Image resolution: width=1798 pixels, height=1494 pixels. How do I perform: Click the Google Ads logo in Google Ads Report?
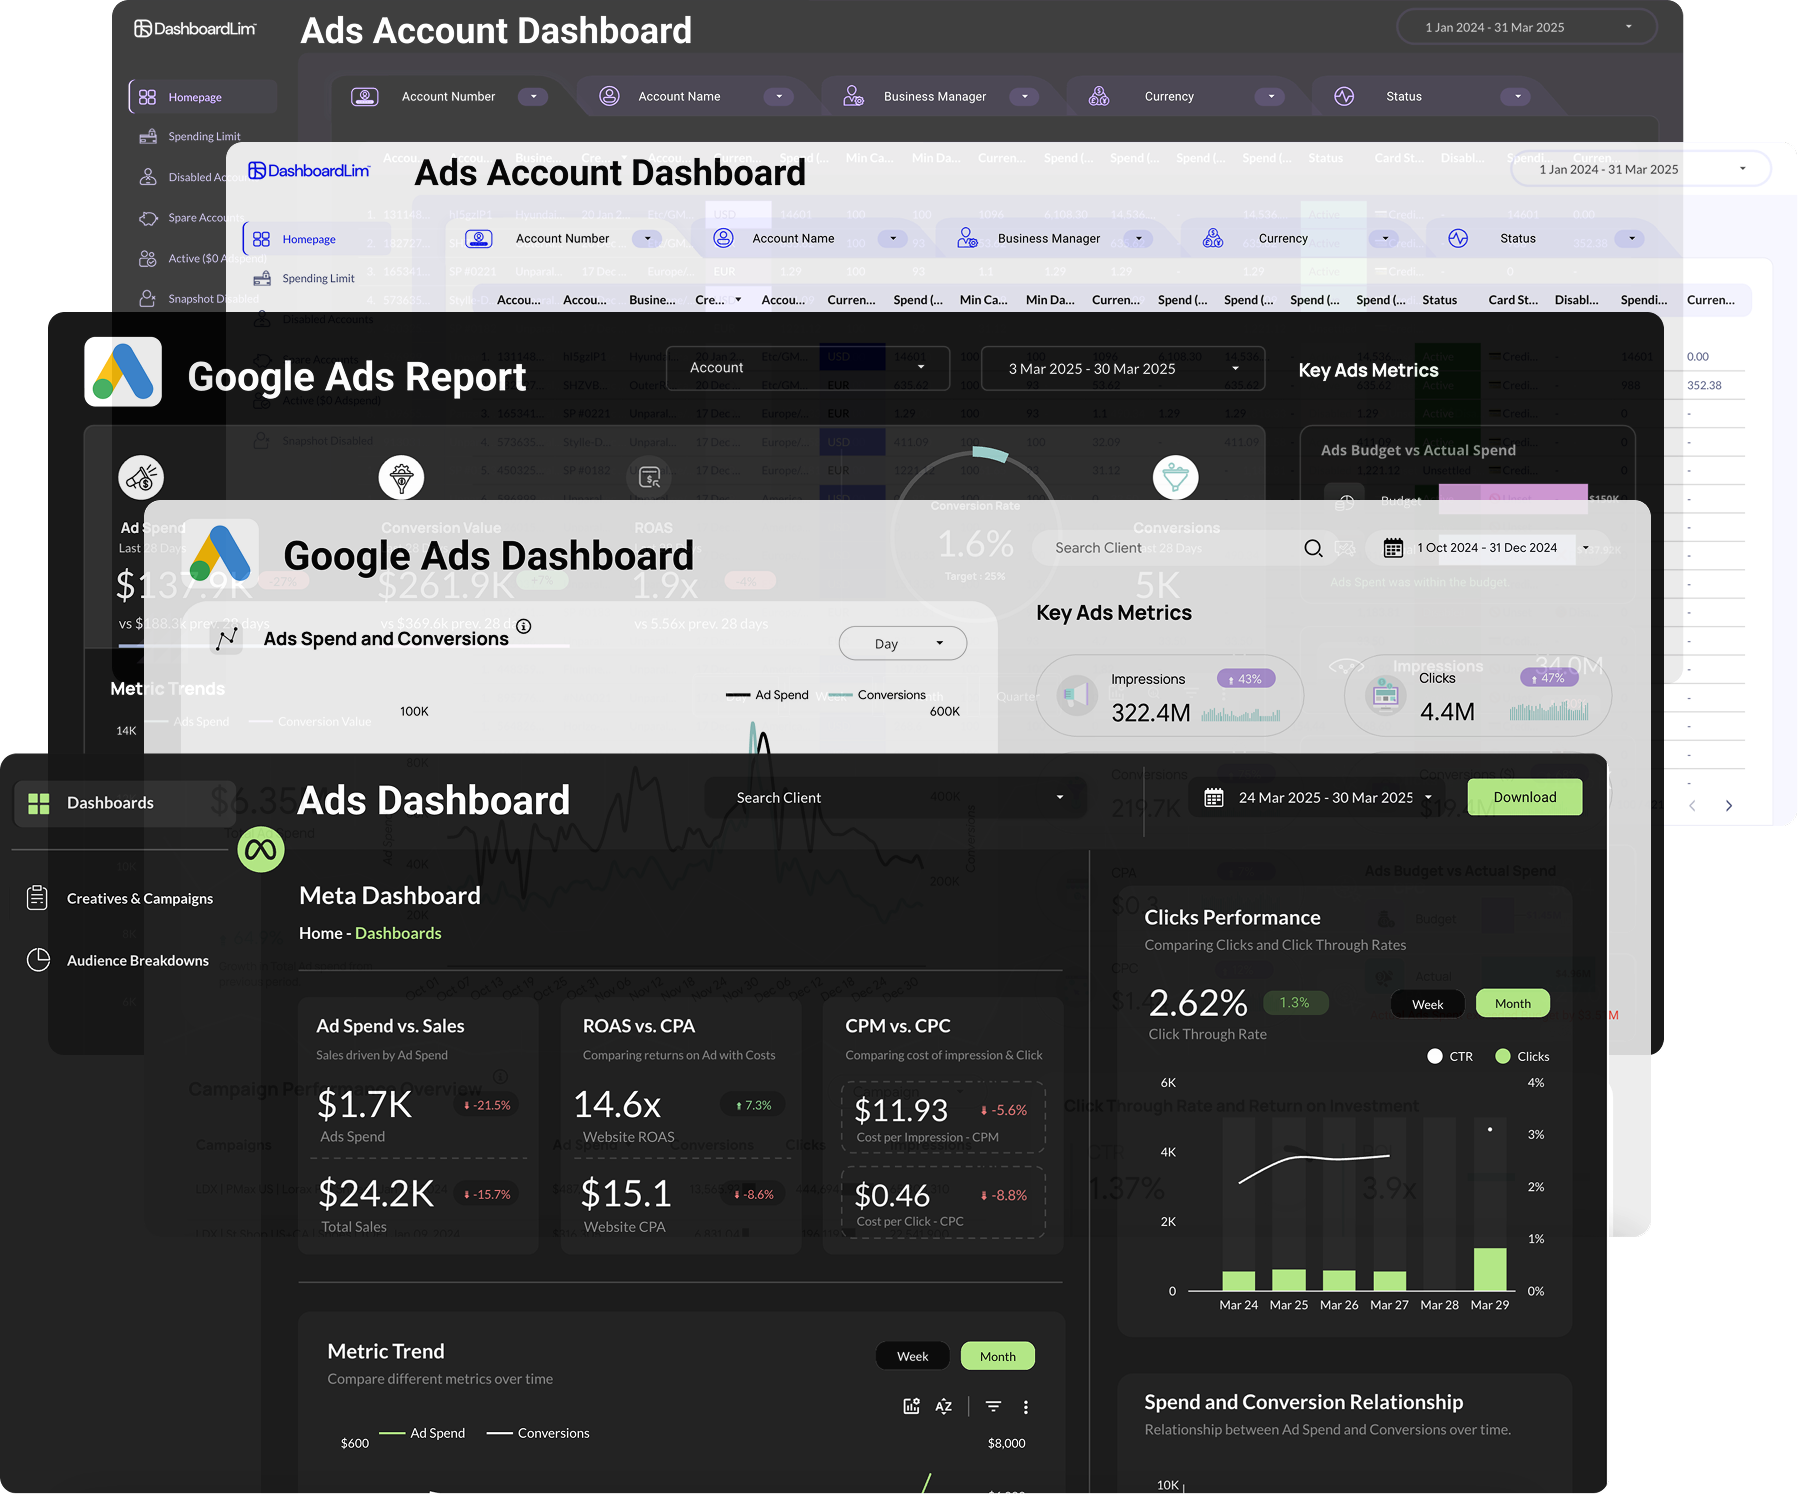(123, 371)
